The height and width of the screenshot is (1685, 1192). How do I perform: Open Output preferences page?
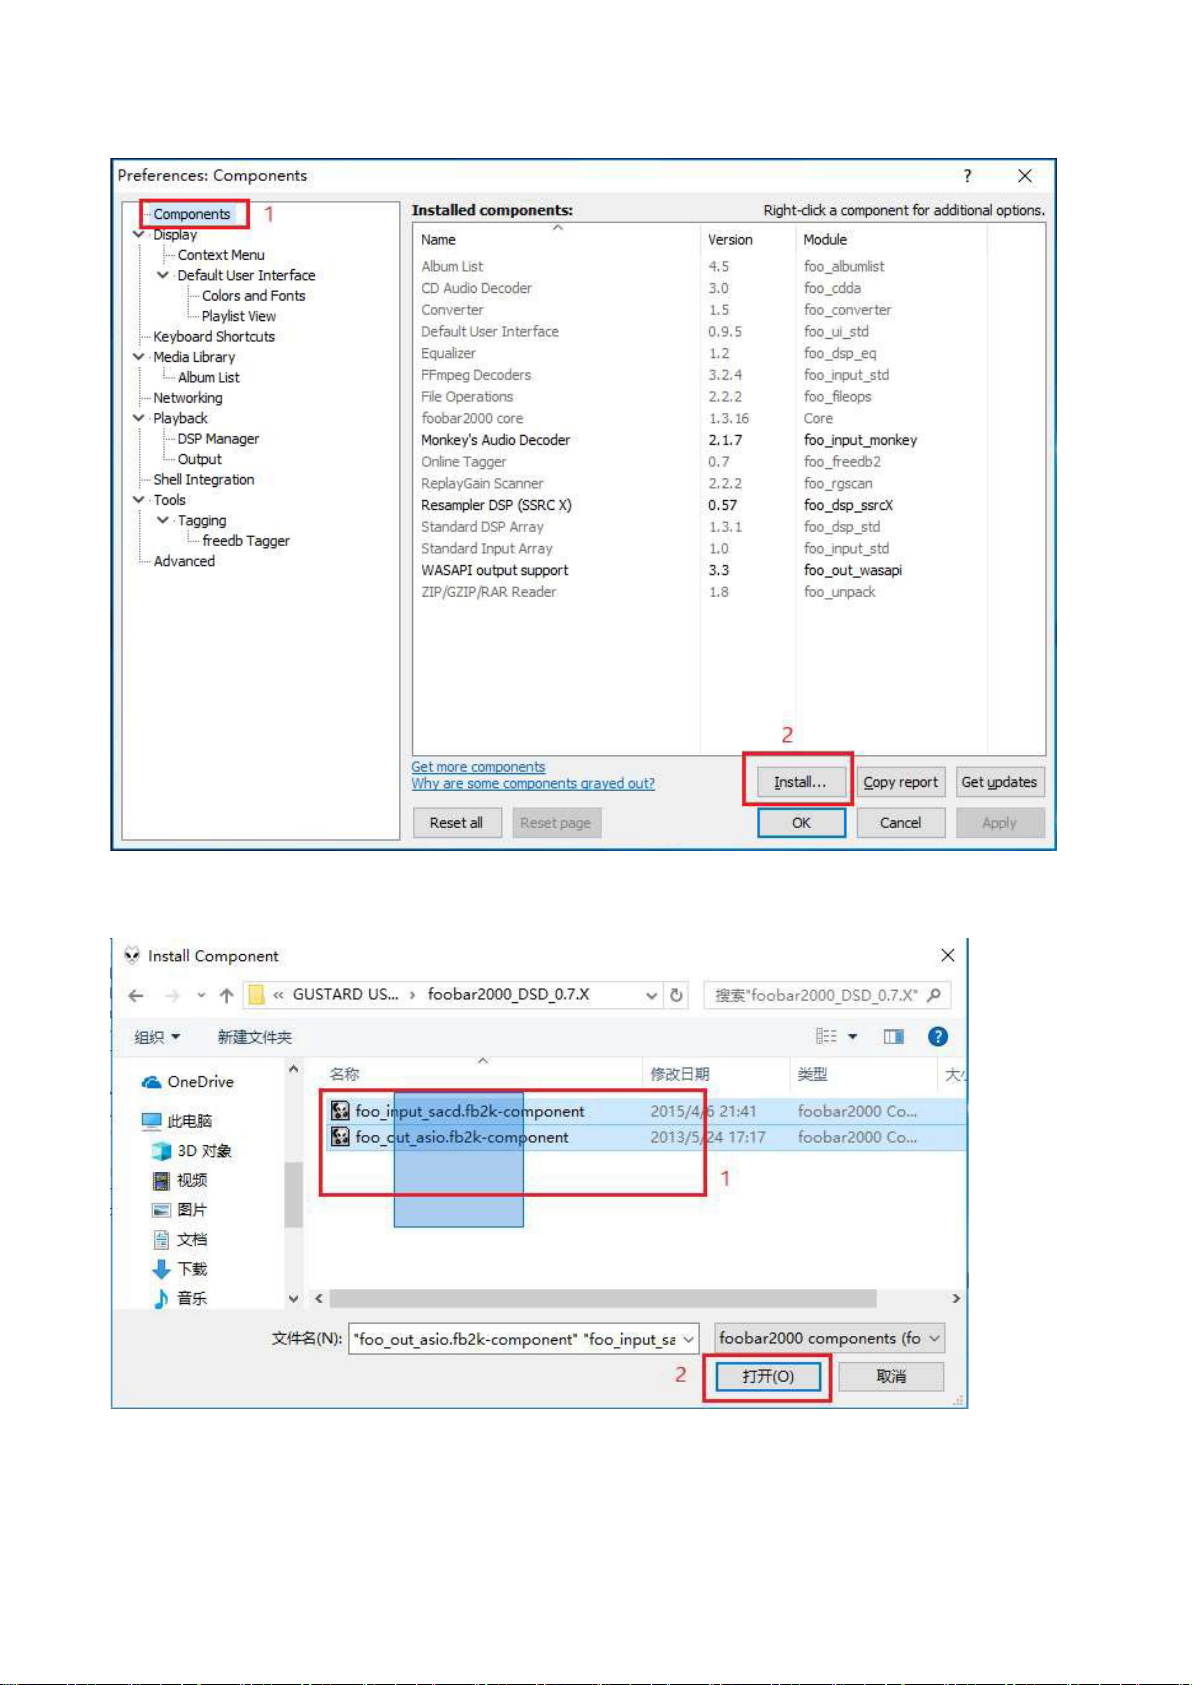coord(199,459)
